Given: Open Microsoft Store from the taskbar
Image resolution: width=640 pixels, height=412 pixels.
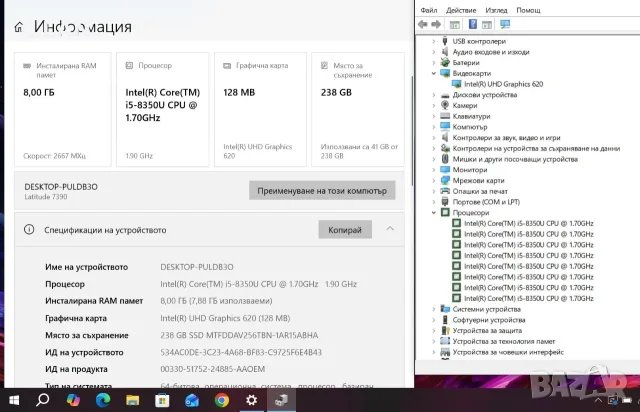Looking at the screenshot, I should (162, 400).
